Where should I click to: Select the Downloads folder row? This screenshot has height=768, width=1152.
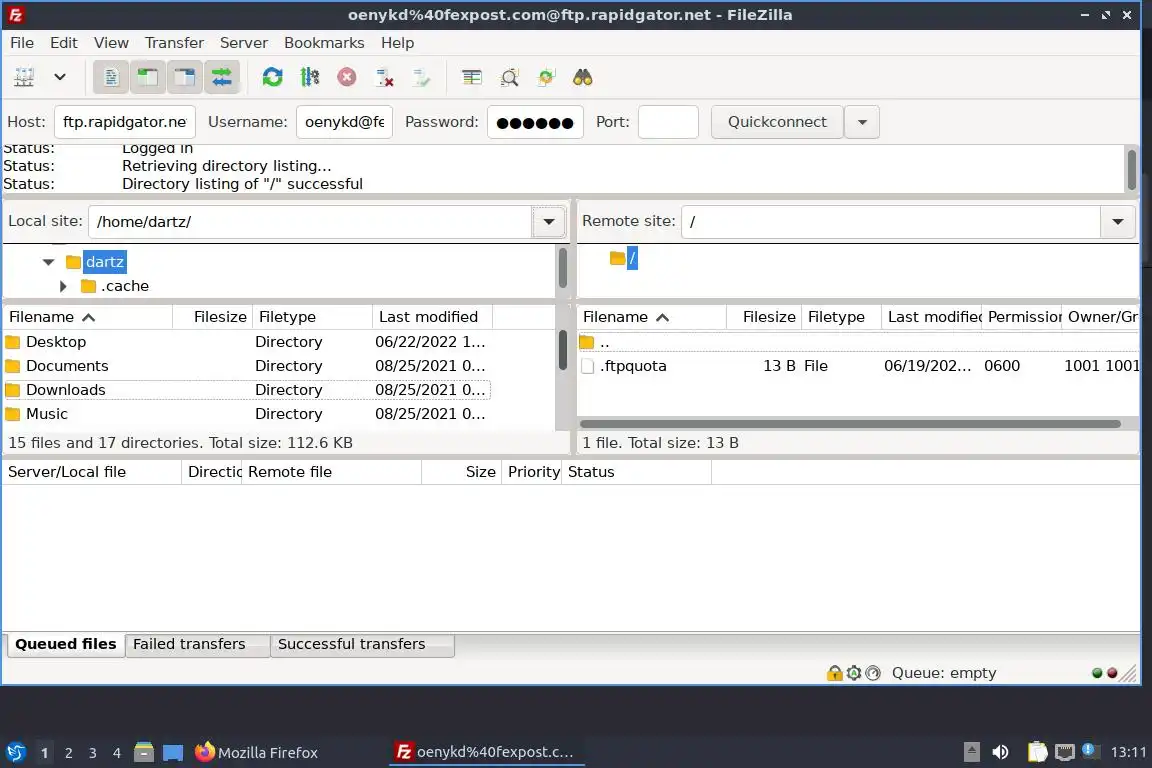click(x=246, y=390)
